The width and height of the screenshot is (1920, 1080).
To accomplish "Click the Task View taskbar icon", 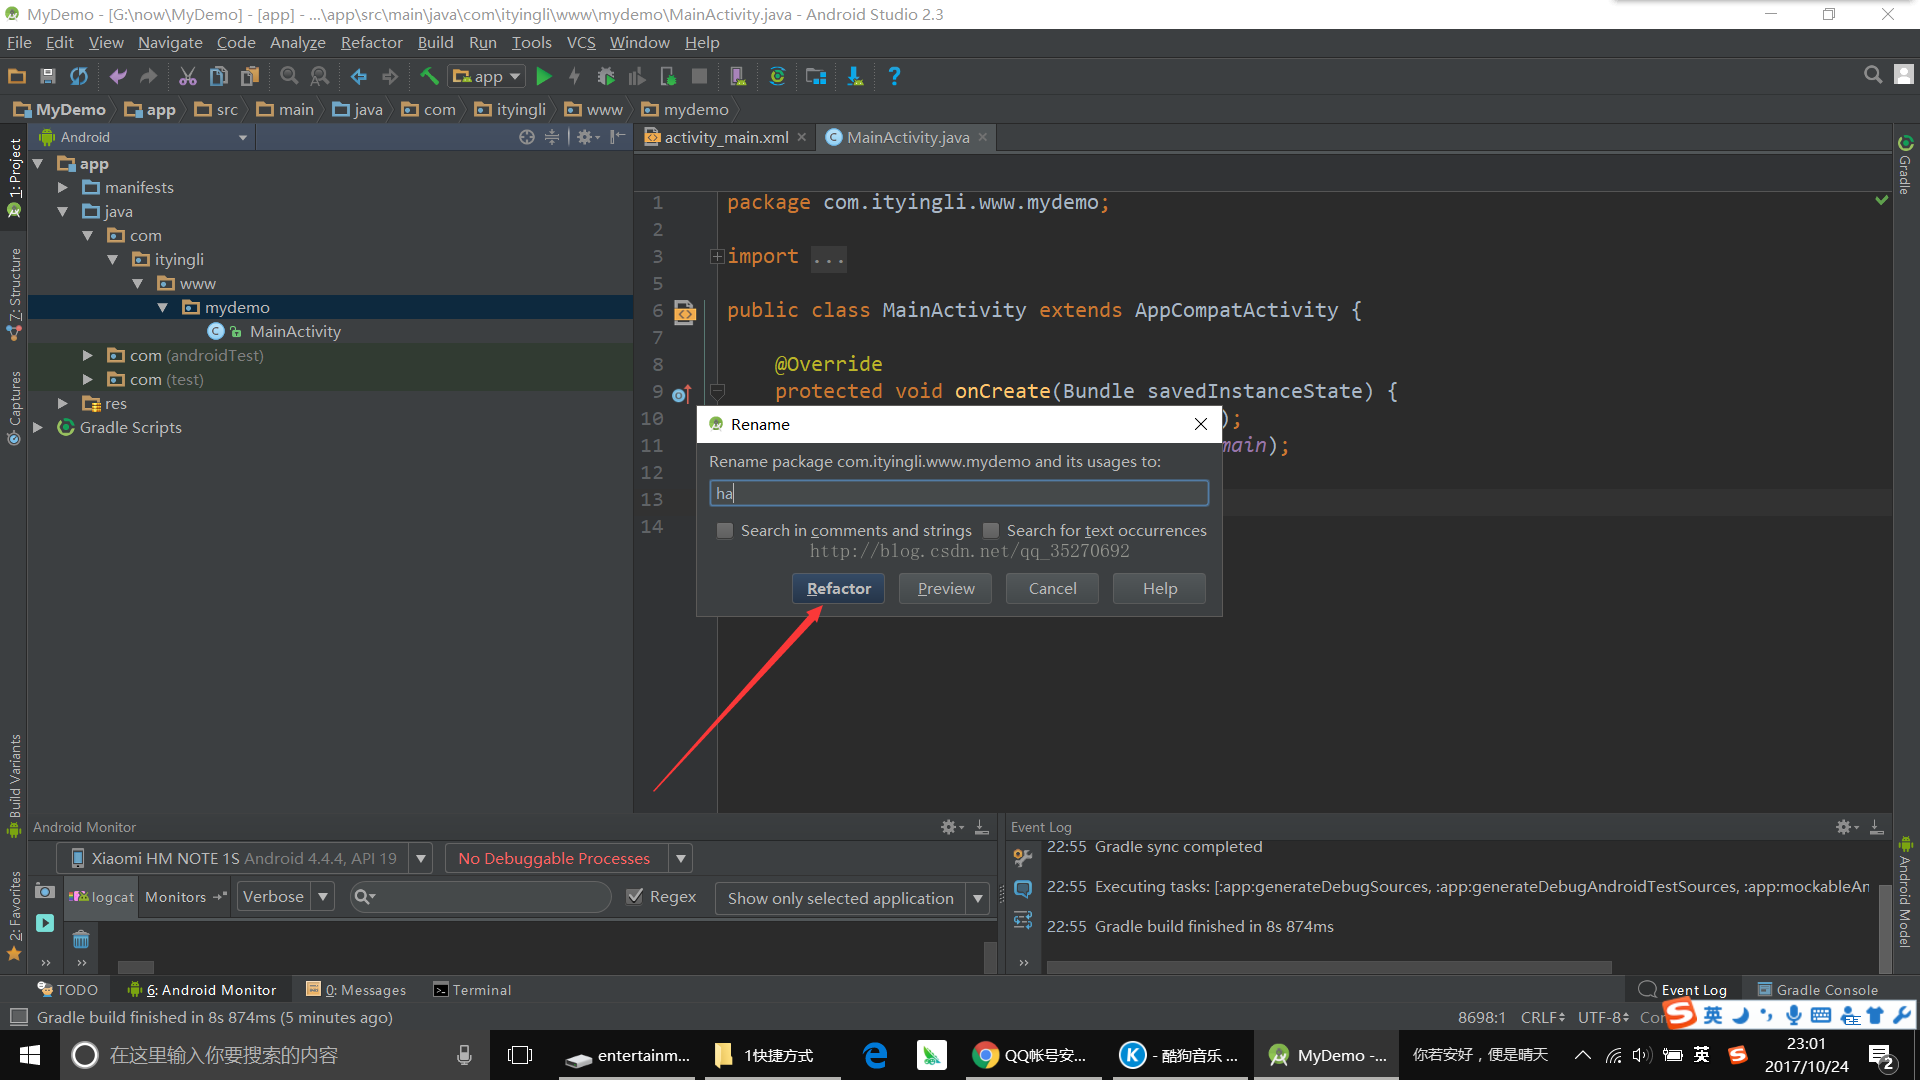I will click(520, 1055).
